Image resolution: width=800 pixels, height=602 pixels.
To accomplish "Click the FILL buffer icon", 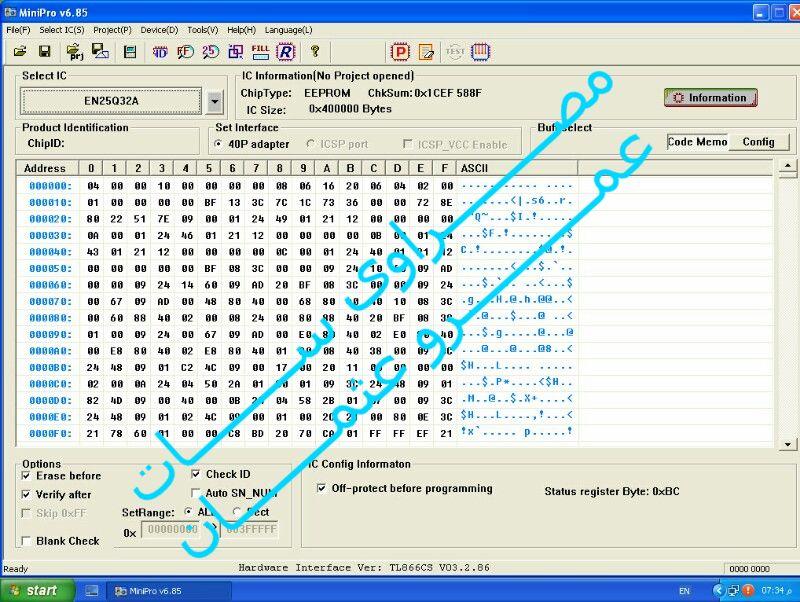I will pos(260,52).
